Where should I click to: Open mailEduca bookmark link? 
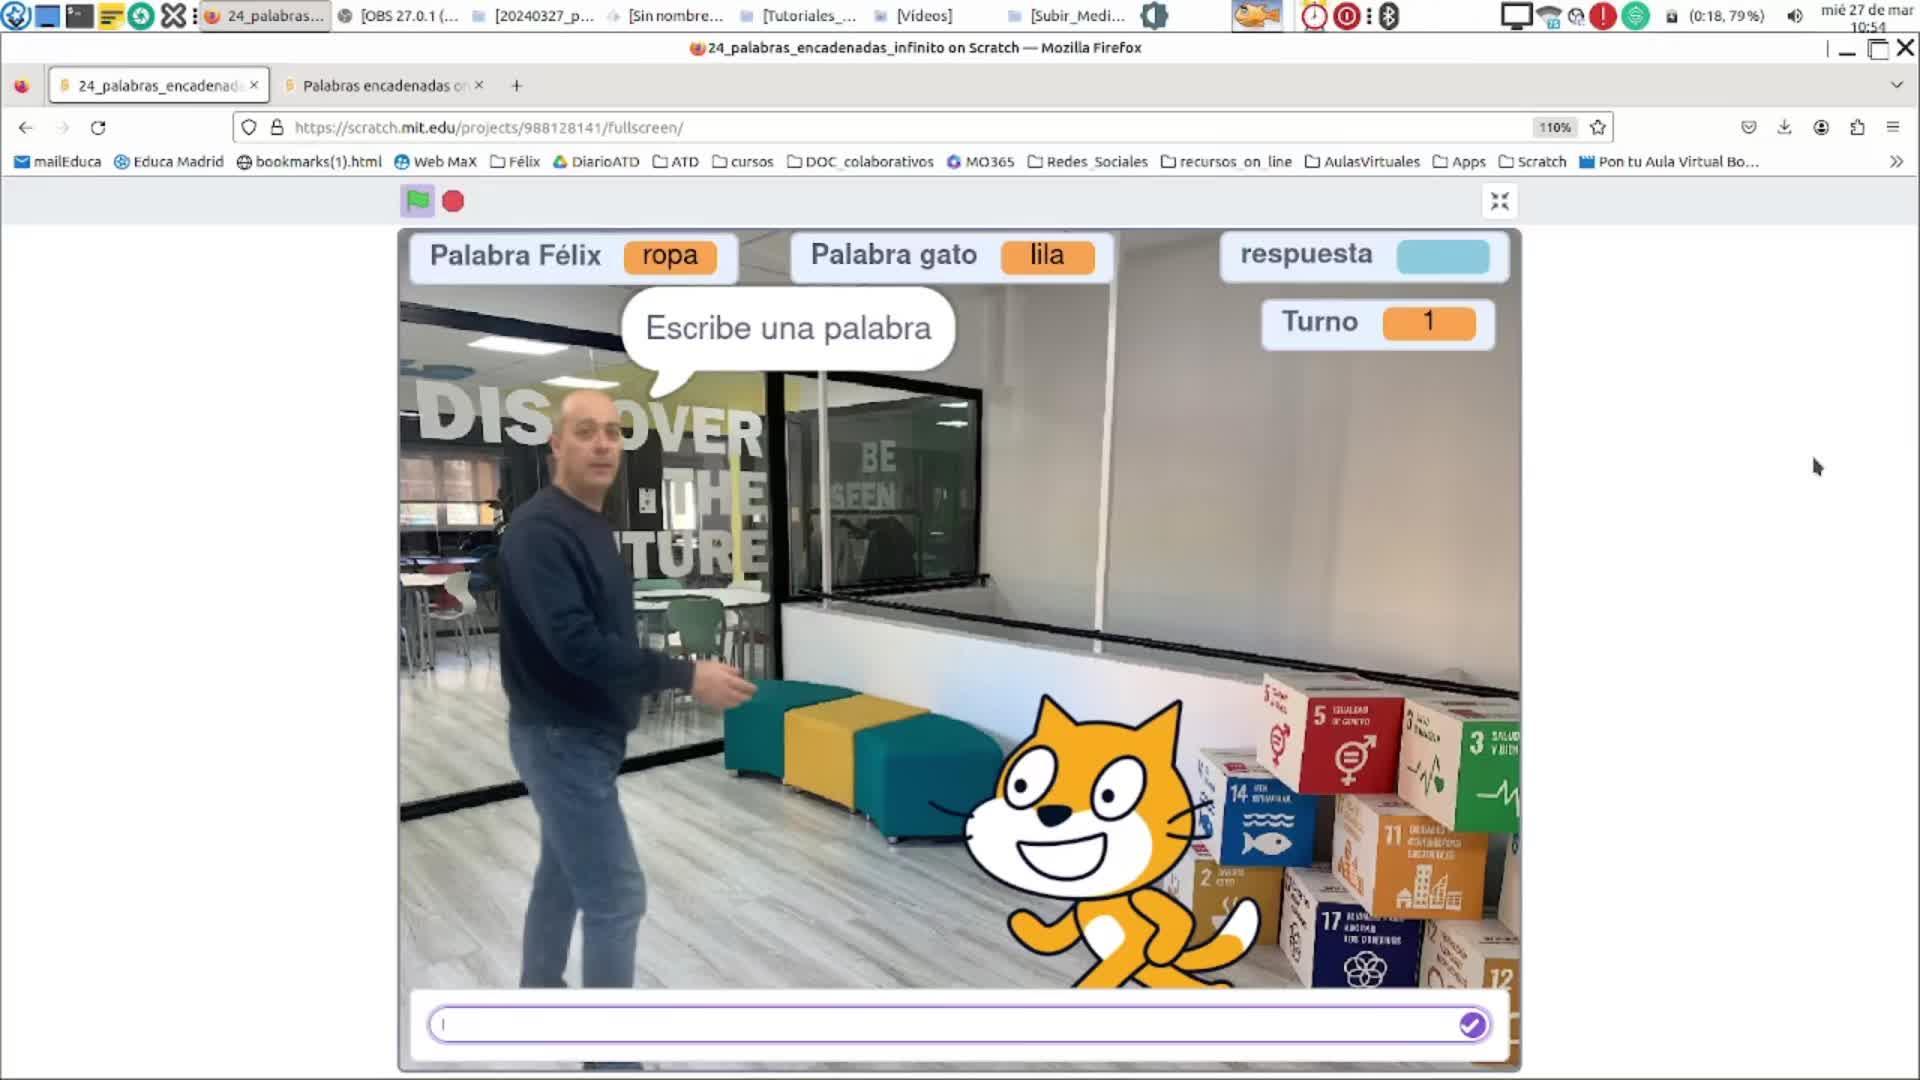click(x=57, y=162)
